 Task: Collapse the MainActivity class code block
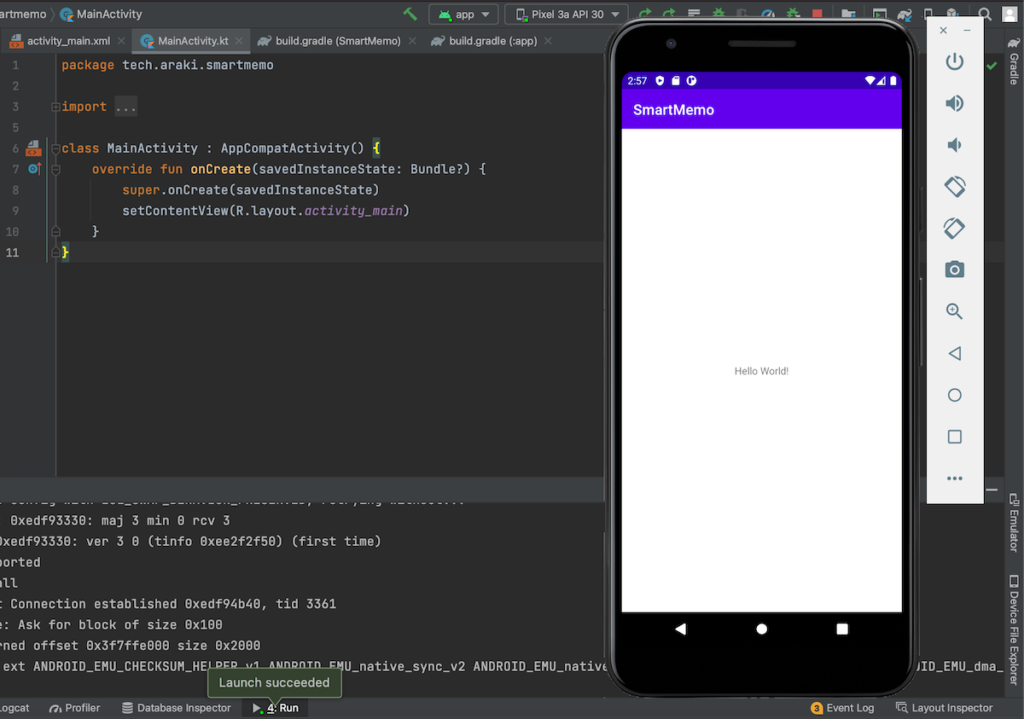[56, 149]
